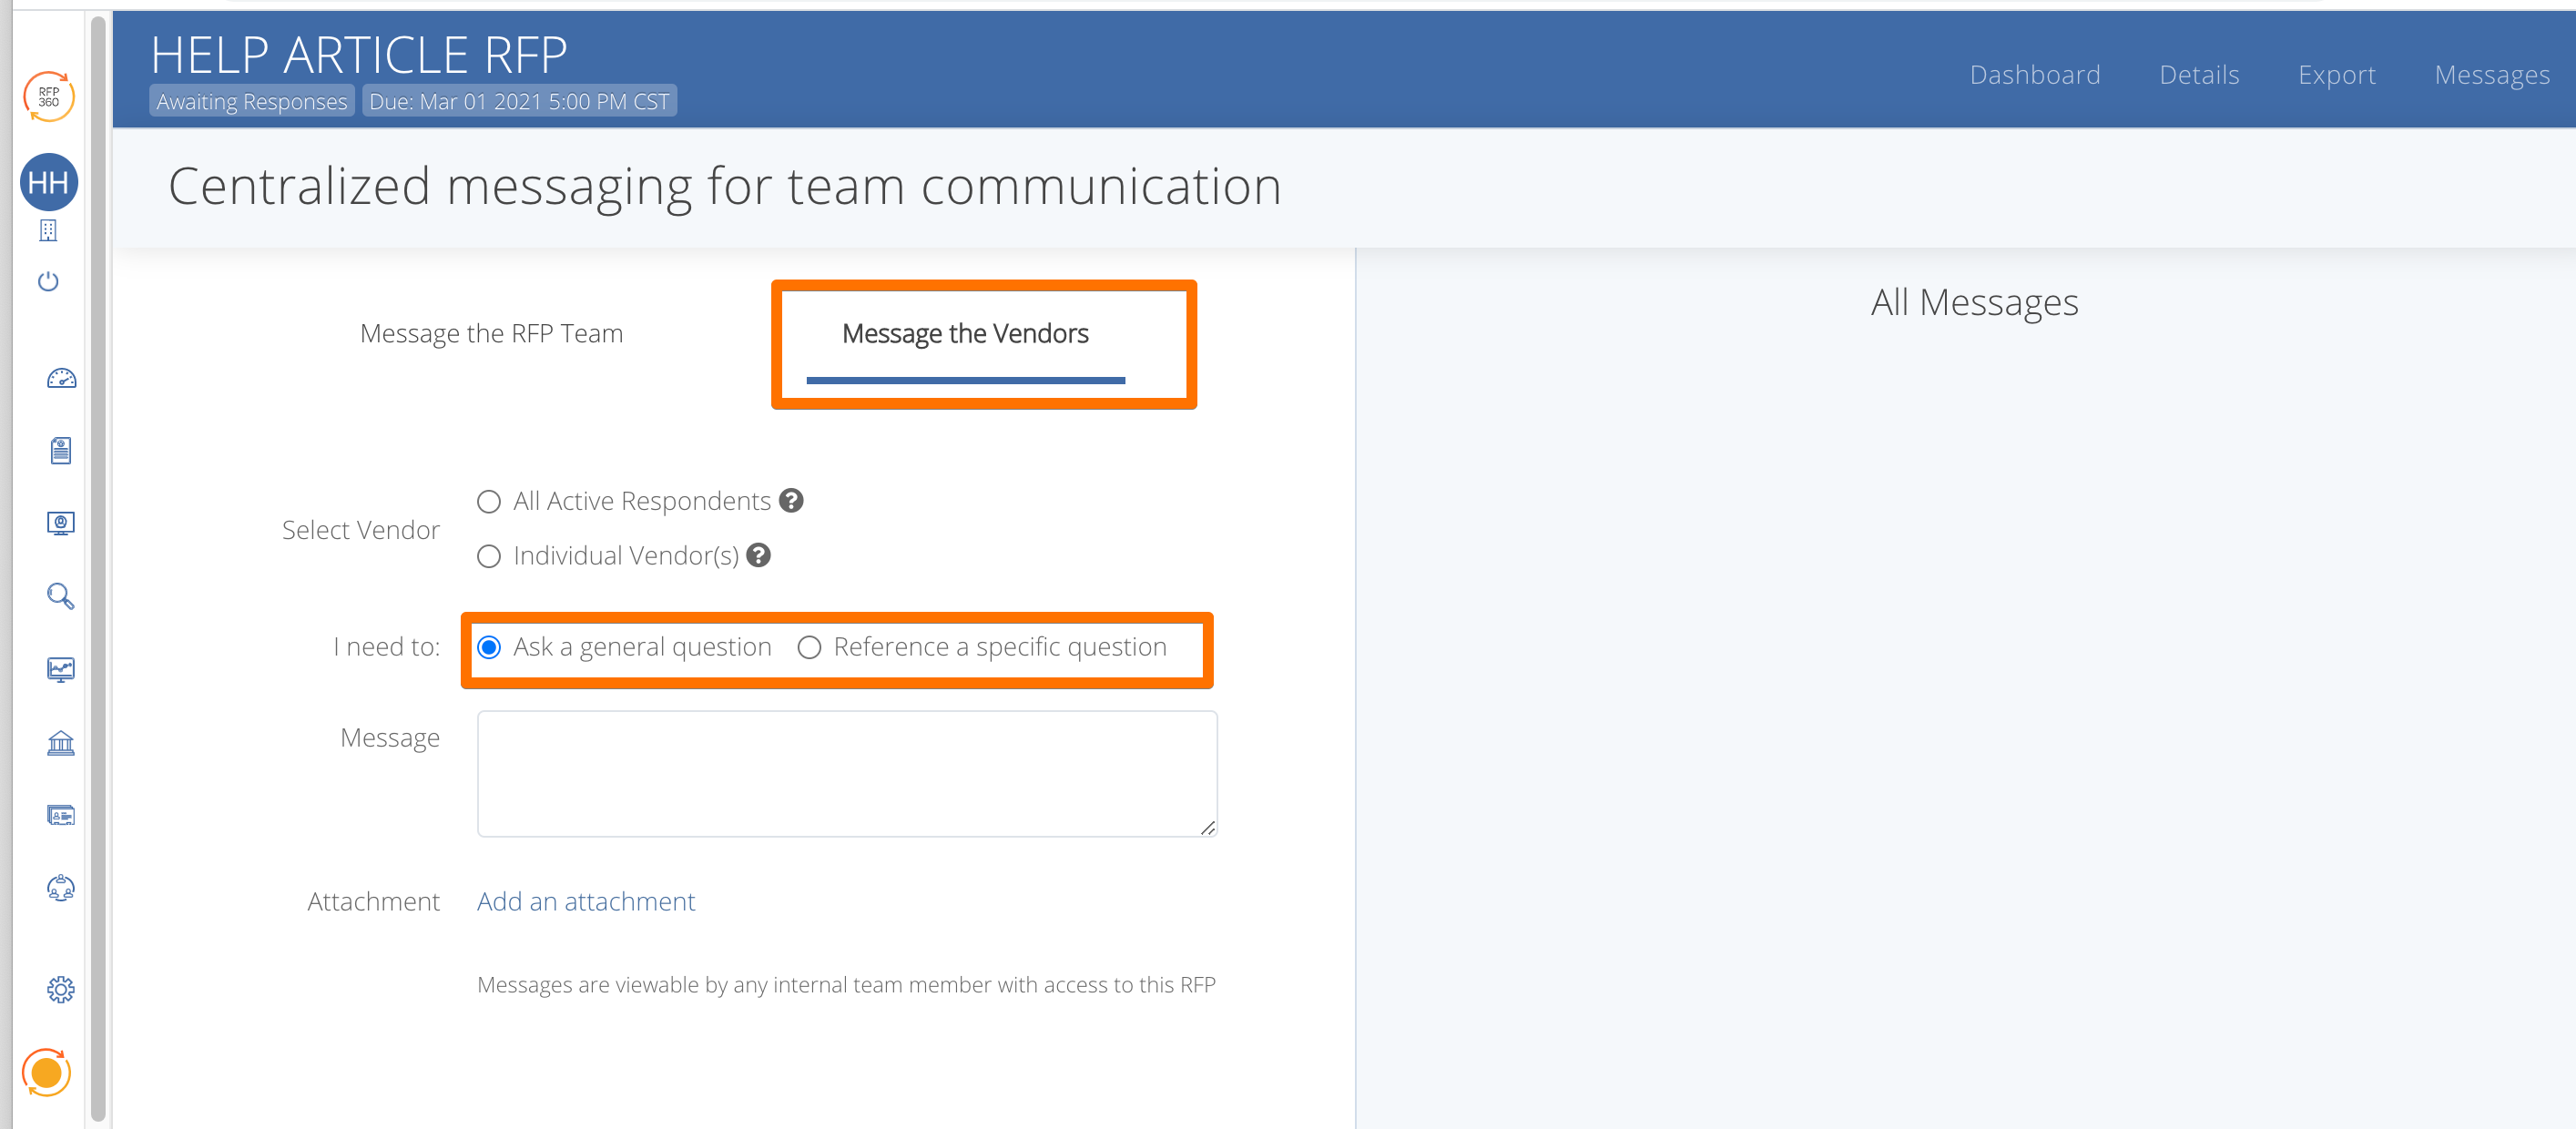Click the search magnifier sidebar icon
This screenshot has height=1129, width=2576.
coord(61,596)
